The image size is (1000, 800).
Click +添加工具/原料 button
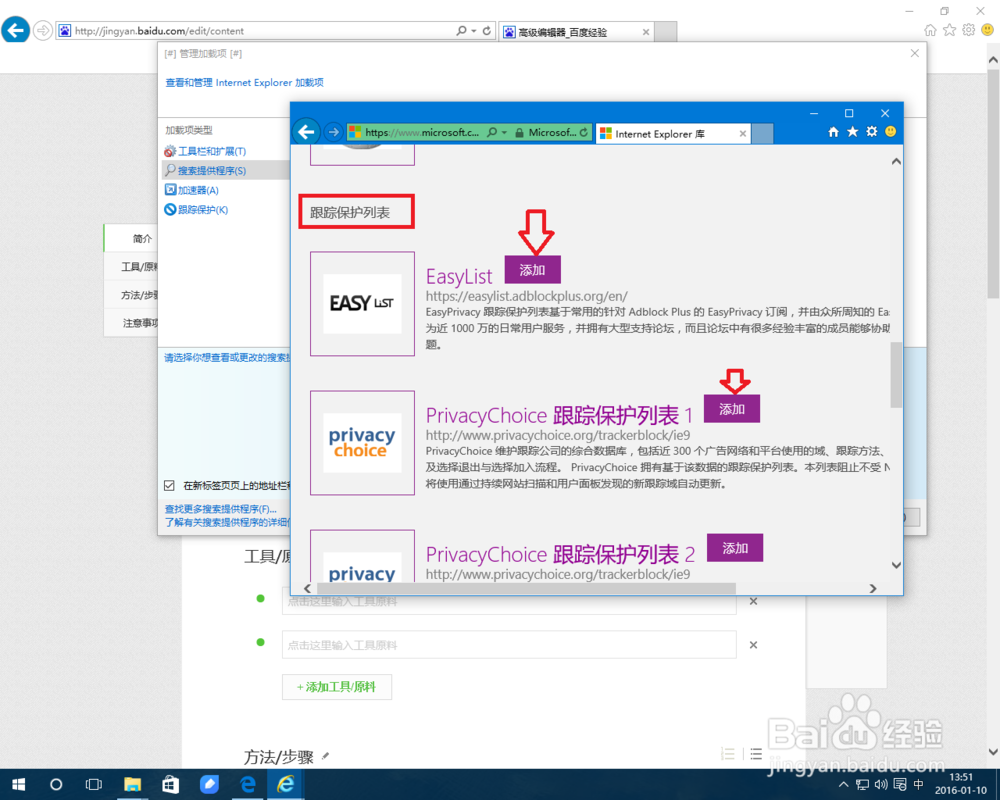coord(337,687)
